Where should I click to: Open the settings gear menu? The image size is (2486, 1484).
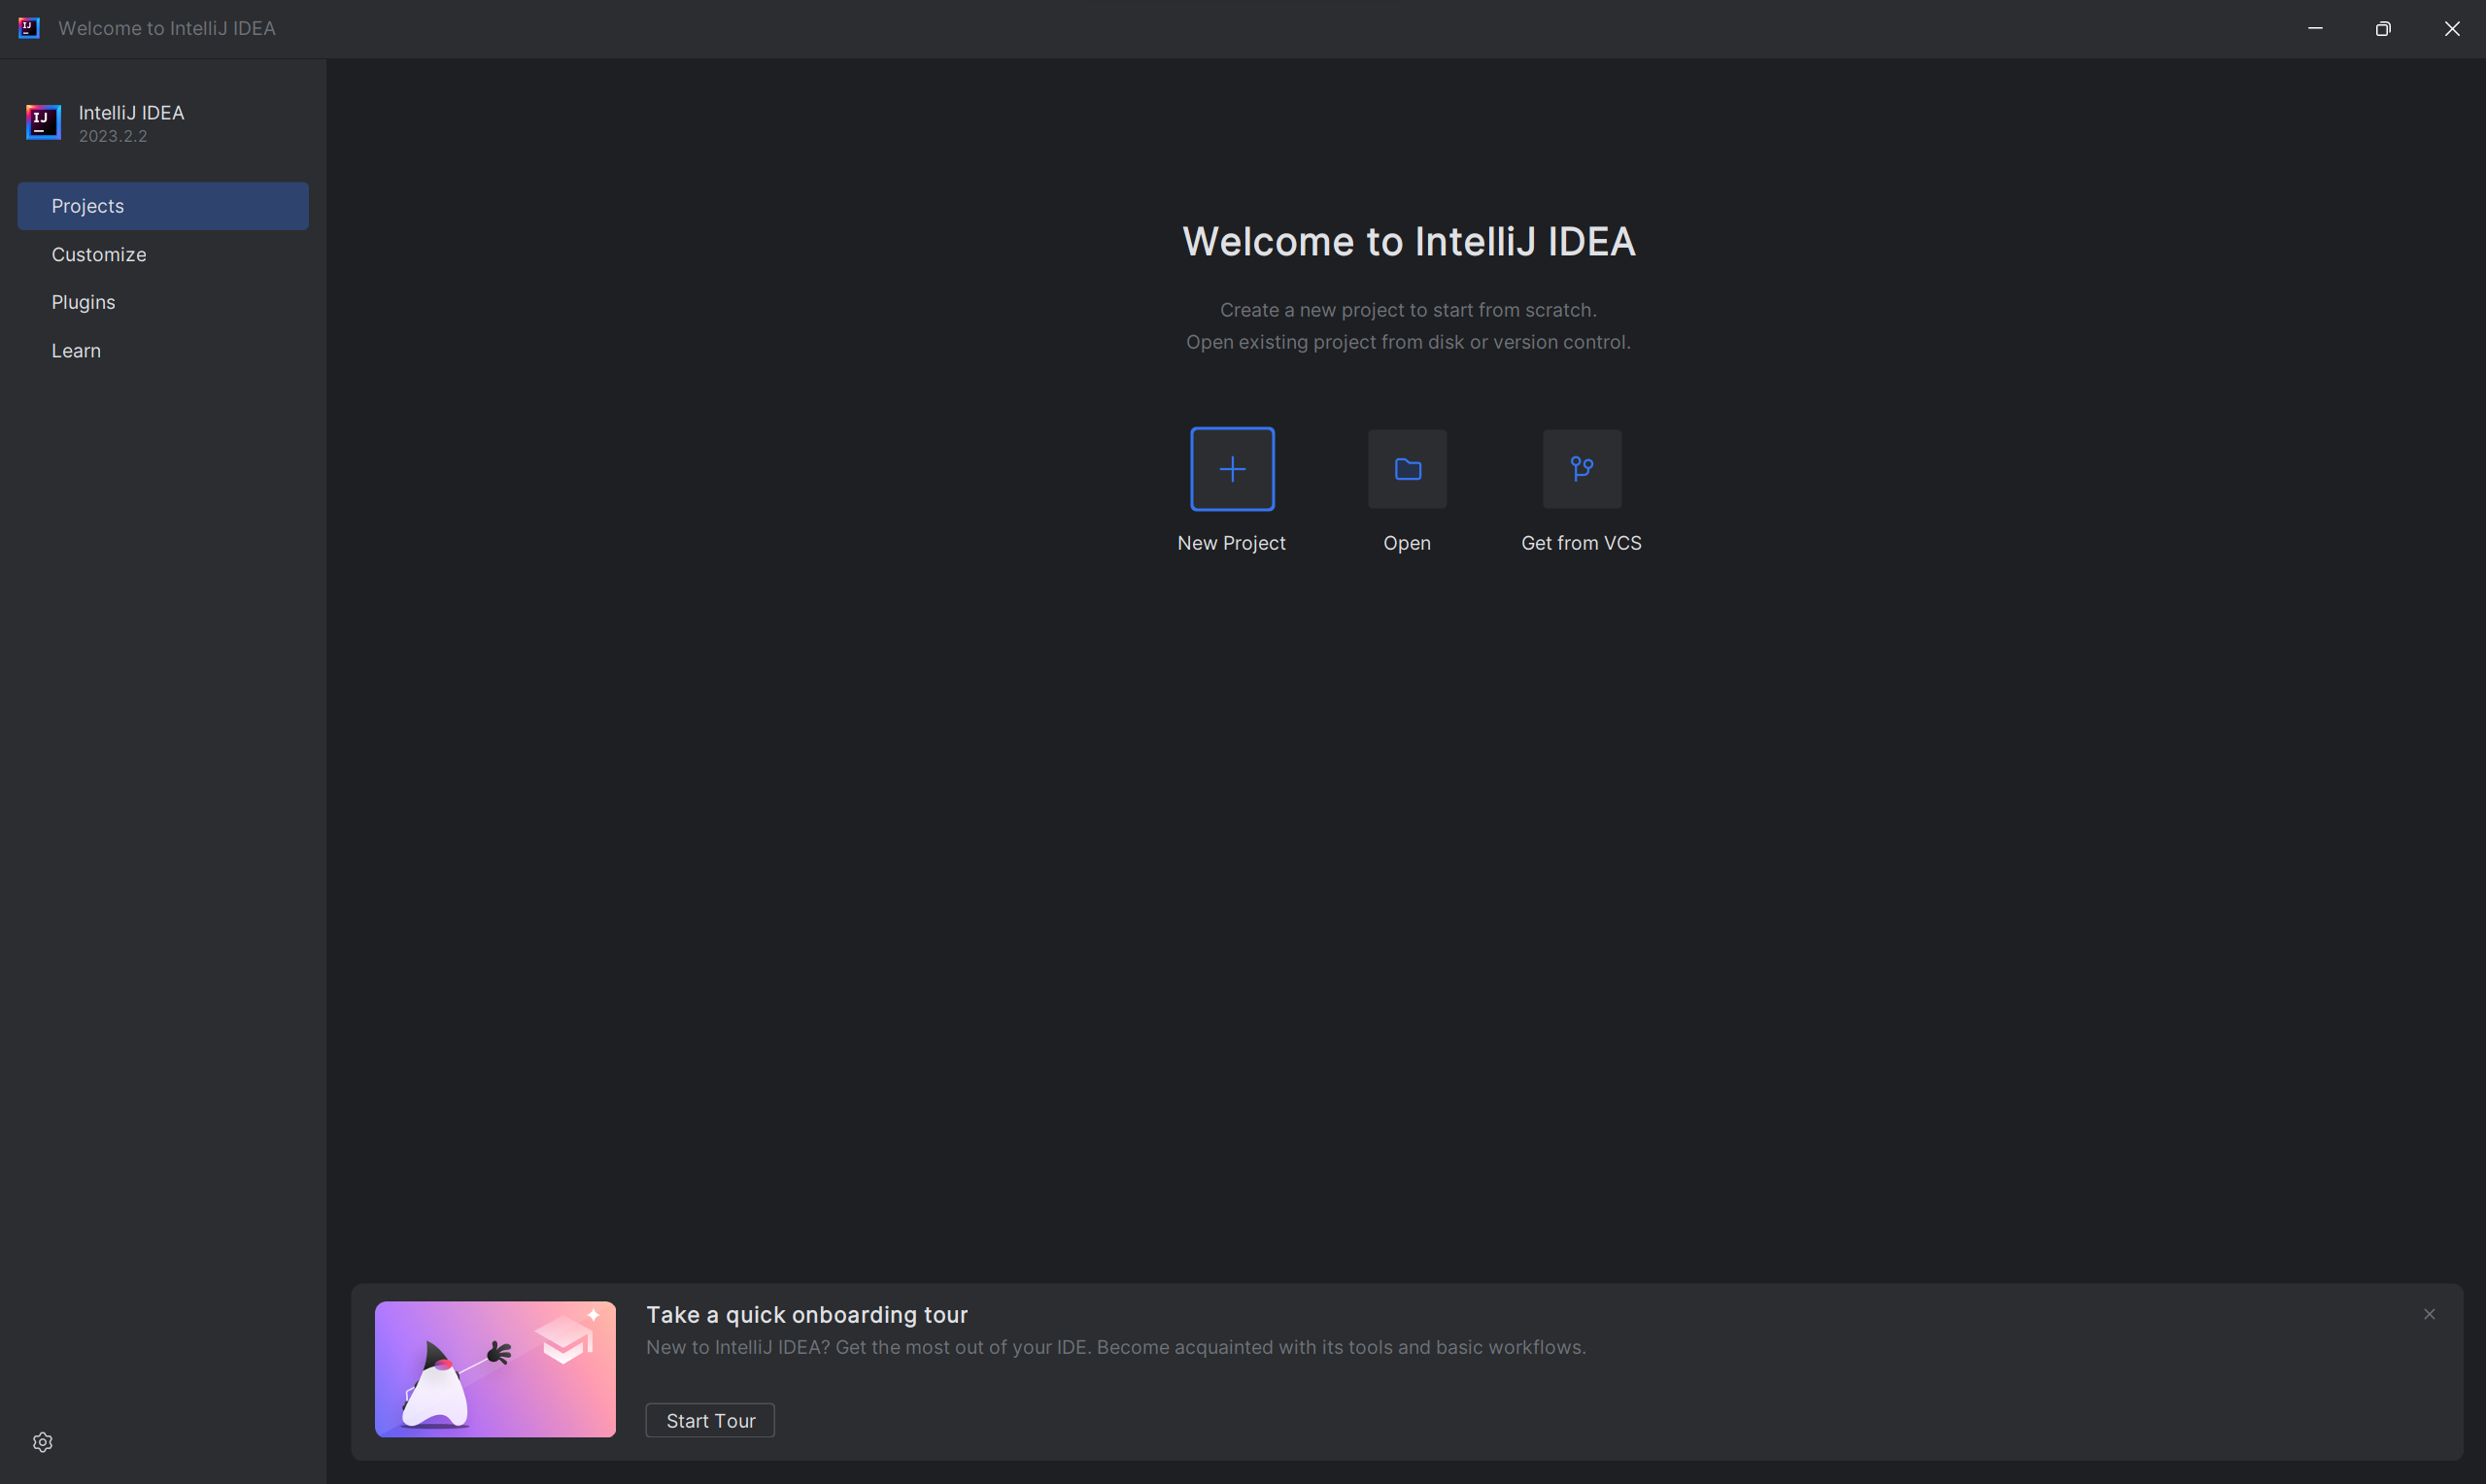point(42,1442)
